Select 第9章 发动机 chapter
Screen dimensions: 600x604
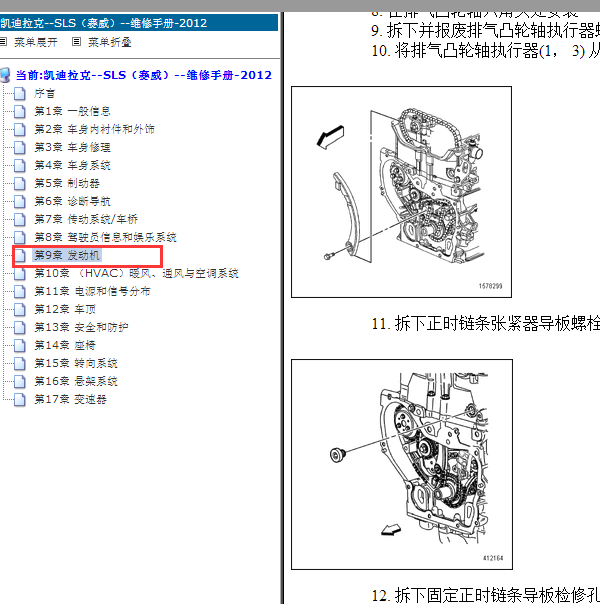coord(67,255)
